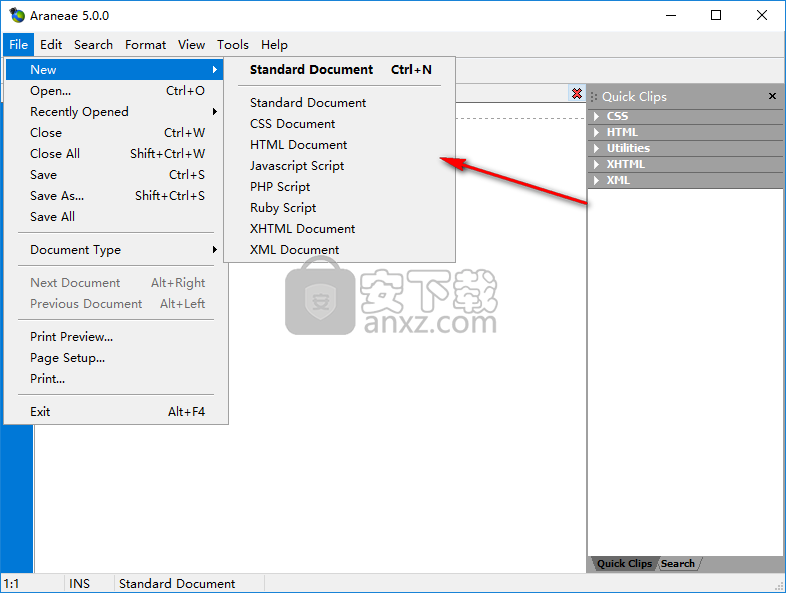This screenshot has width=786, height=593.
Task: Choose Save As... from File menu
Action: [x=115, y=196]
